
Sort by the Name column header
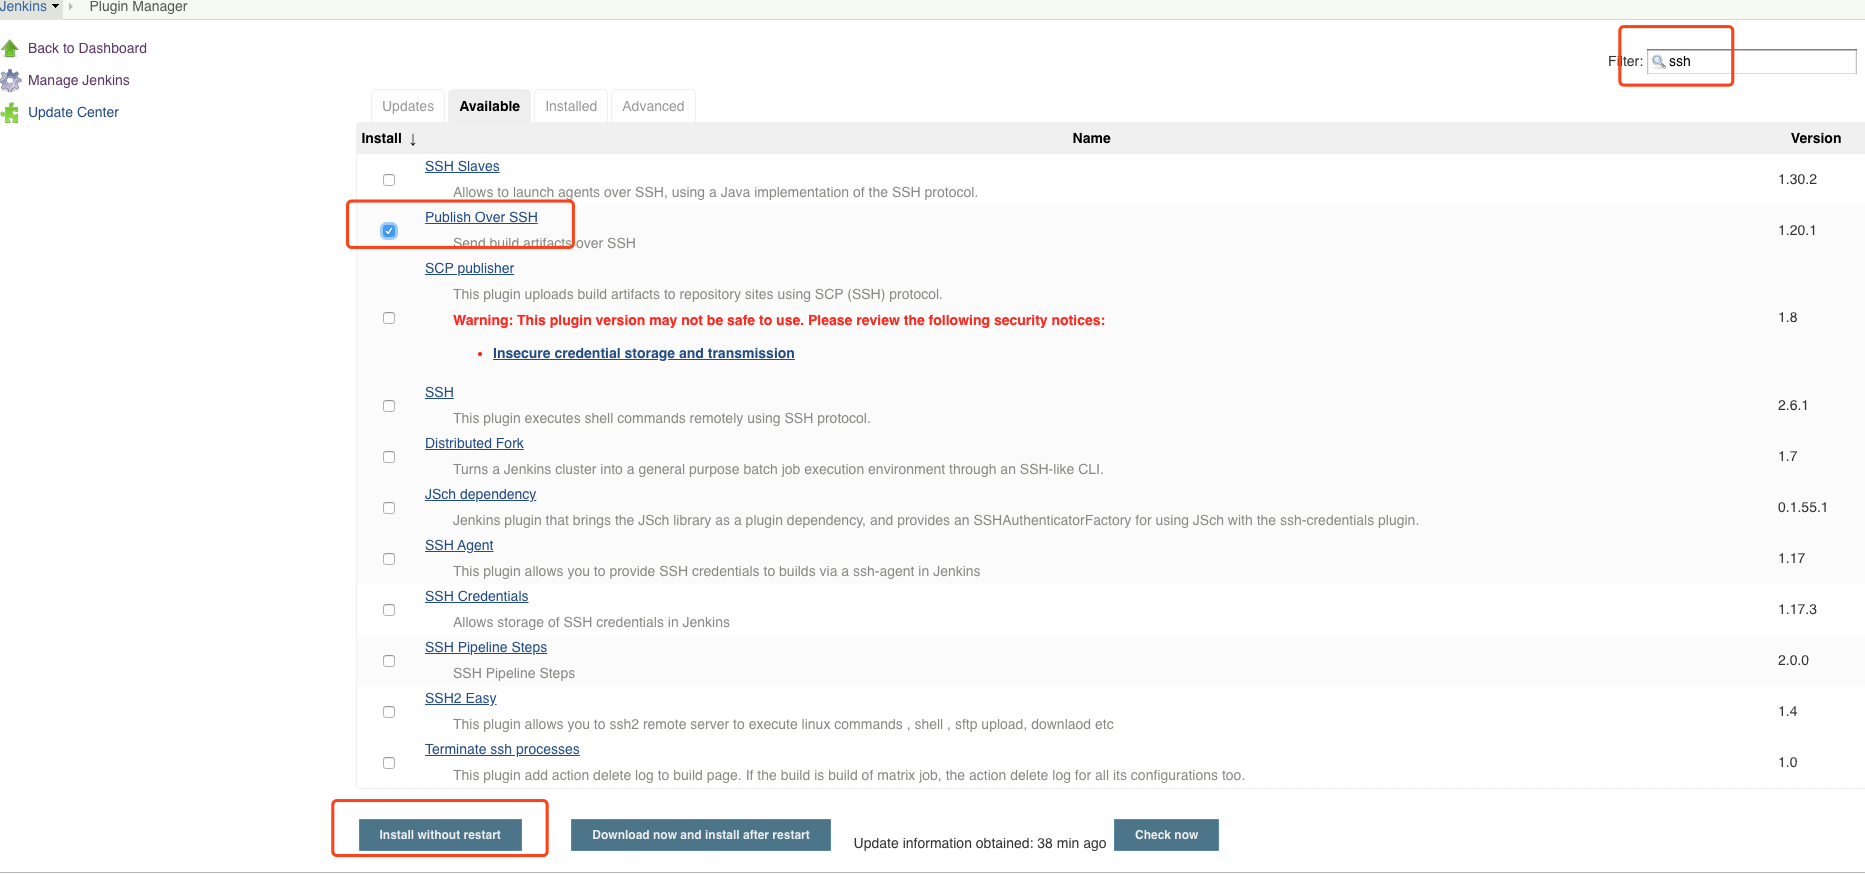[x=1091, y=138]
